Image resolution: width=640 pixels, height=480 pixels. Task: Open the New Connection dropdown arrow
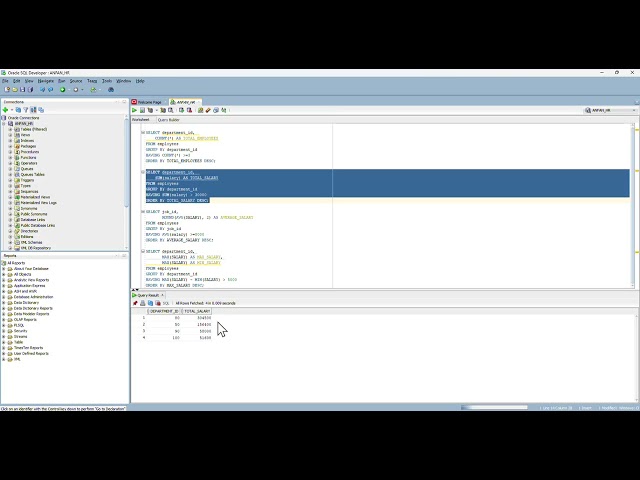coord(11,110)
